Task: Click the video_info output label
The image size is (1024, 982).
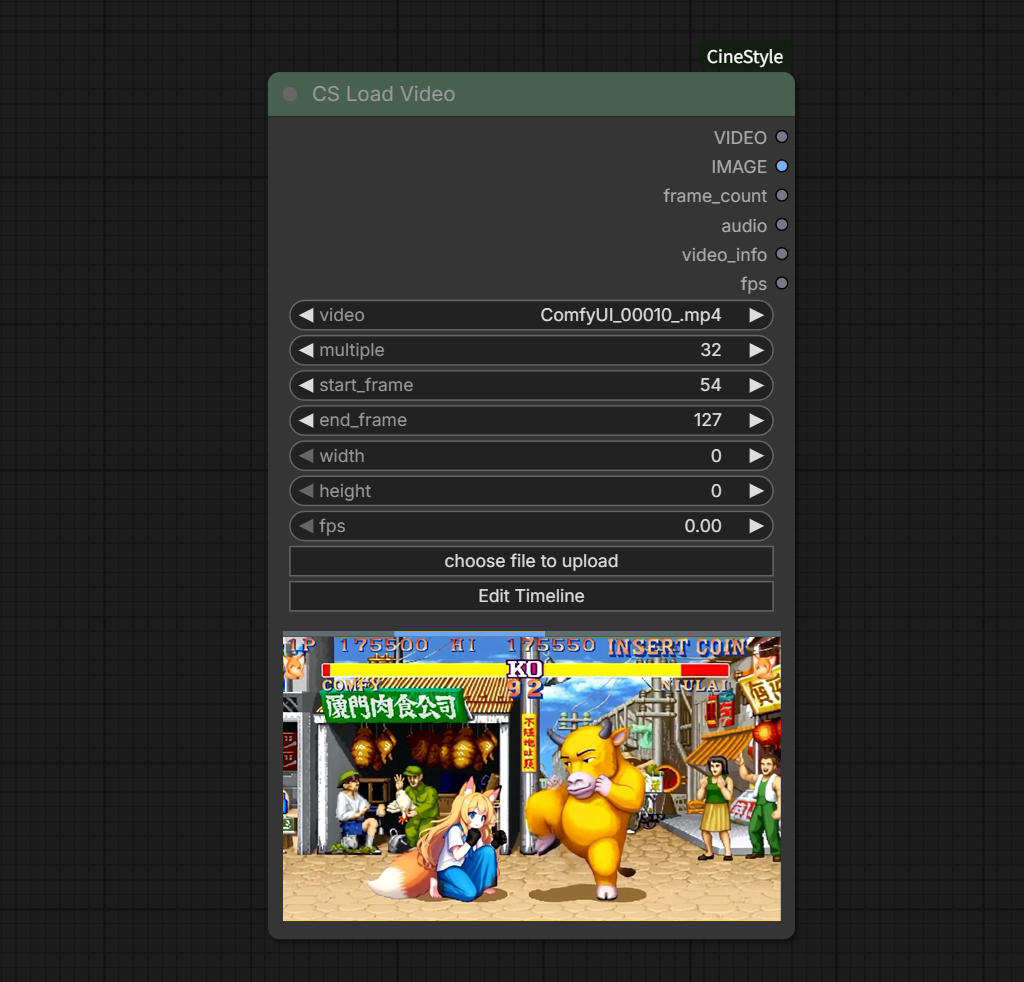Action: click(x=724, y=255)
